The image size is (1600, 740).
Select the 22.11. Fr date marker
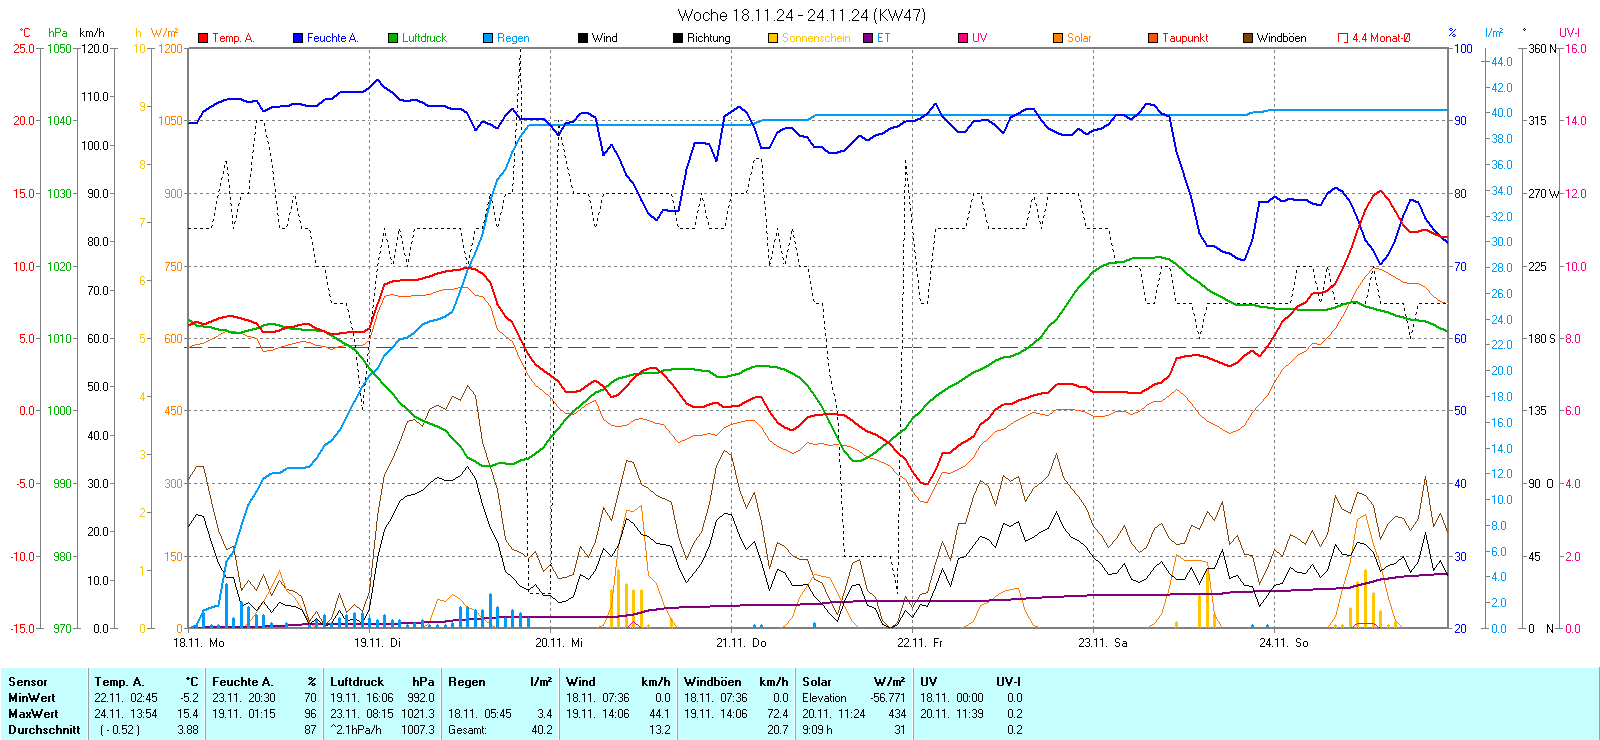(919, 643)
